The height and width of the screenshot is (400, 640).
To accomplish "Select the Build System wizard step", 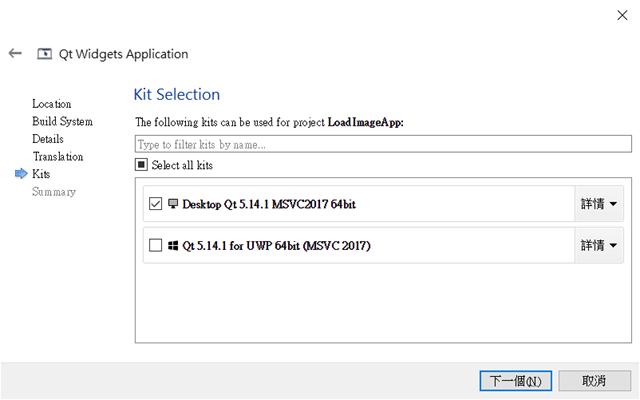I will pos(62,122).
